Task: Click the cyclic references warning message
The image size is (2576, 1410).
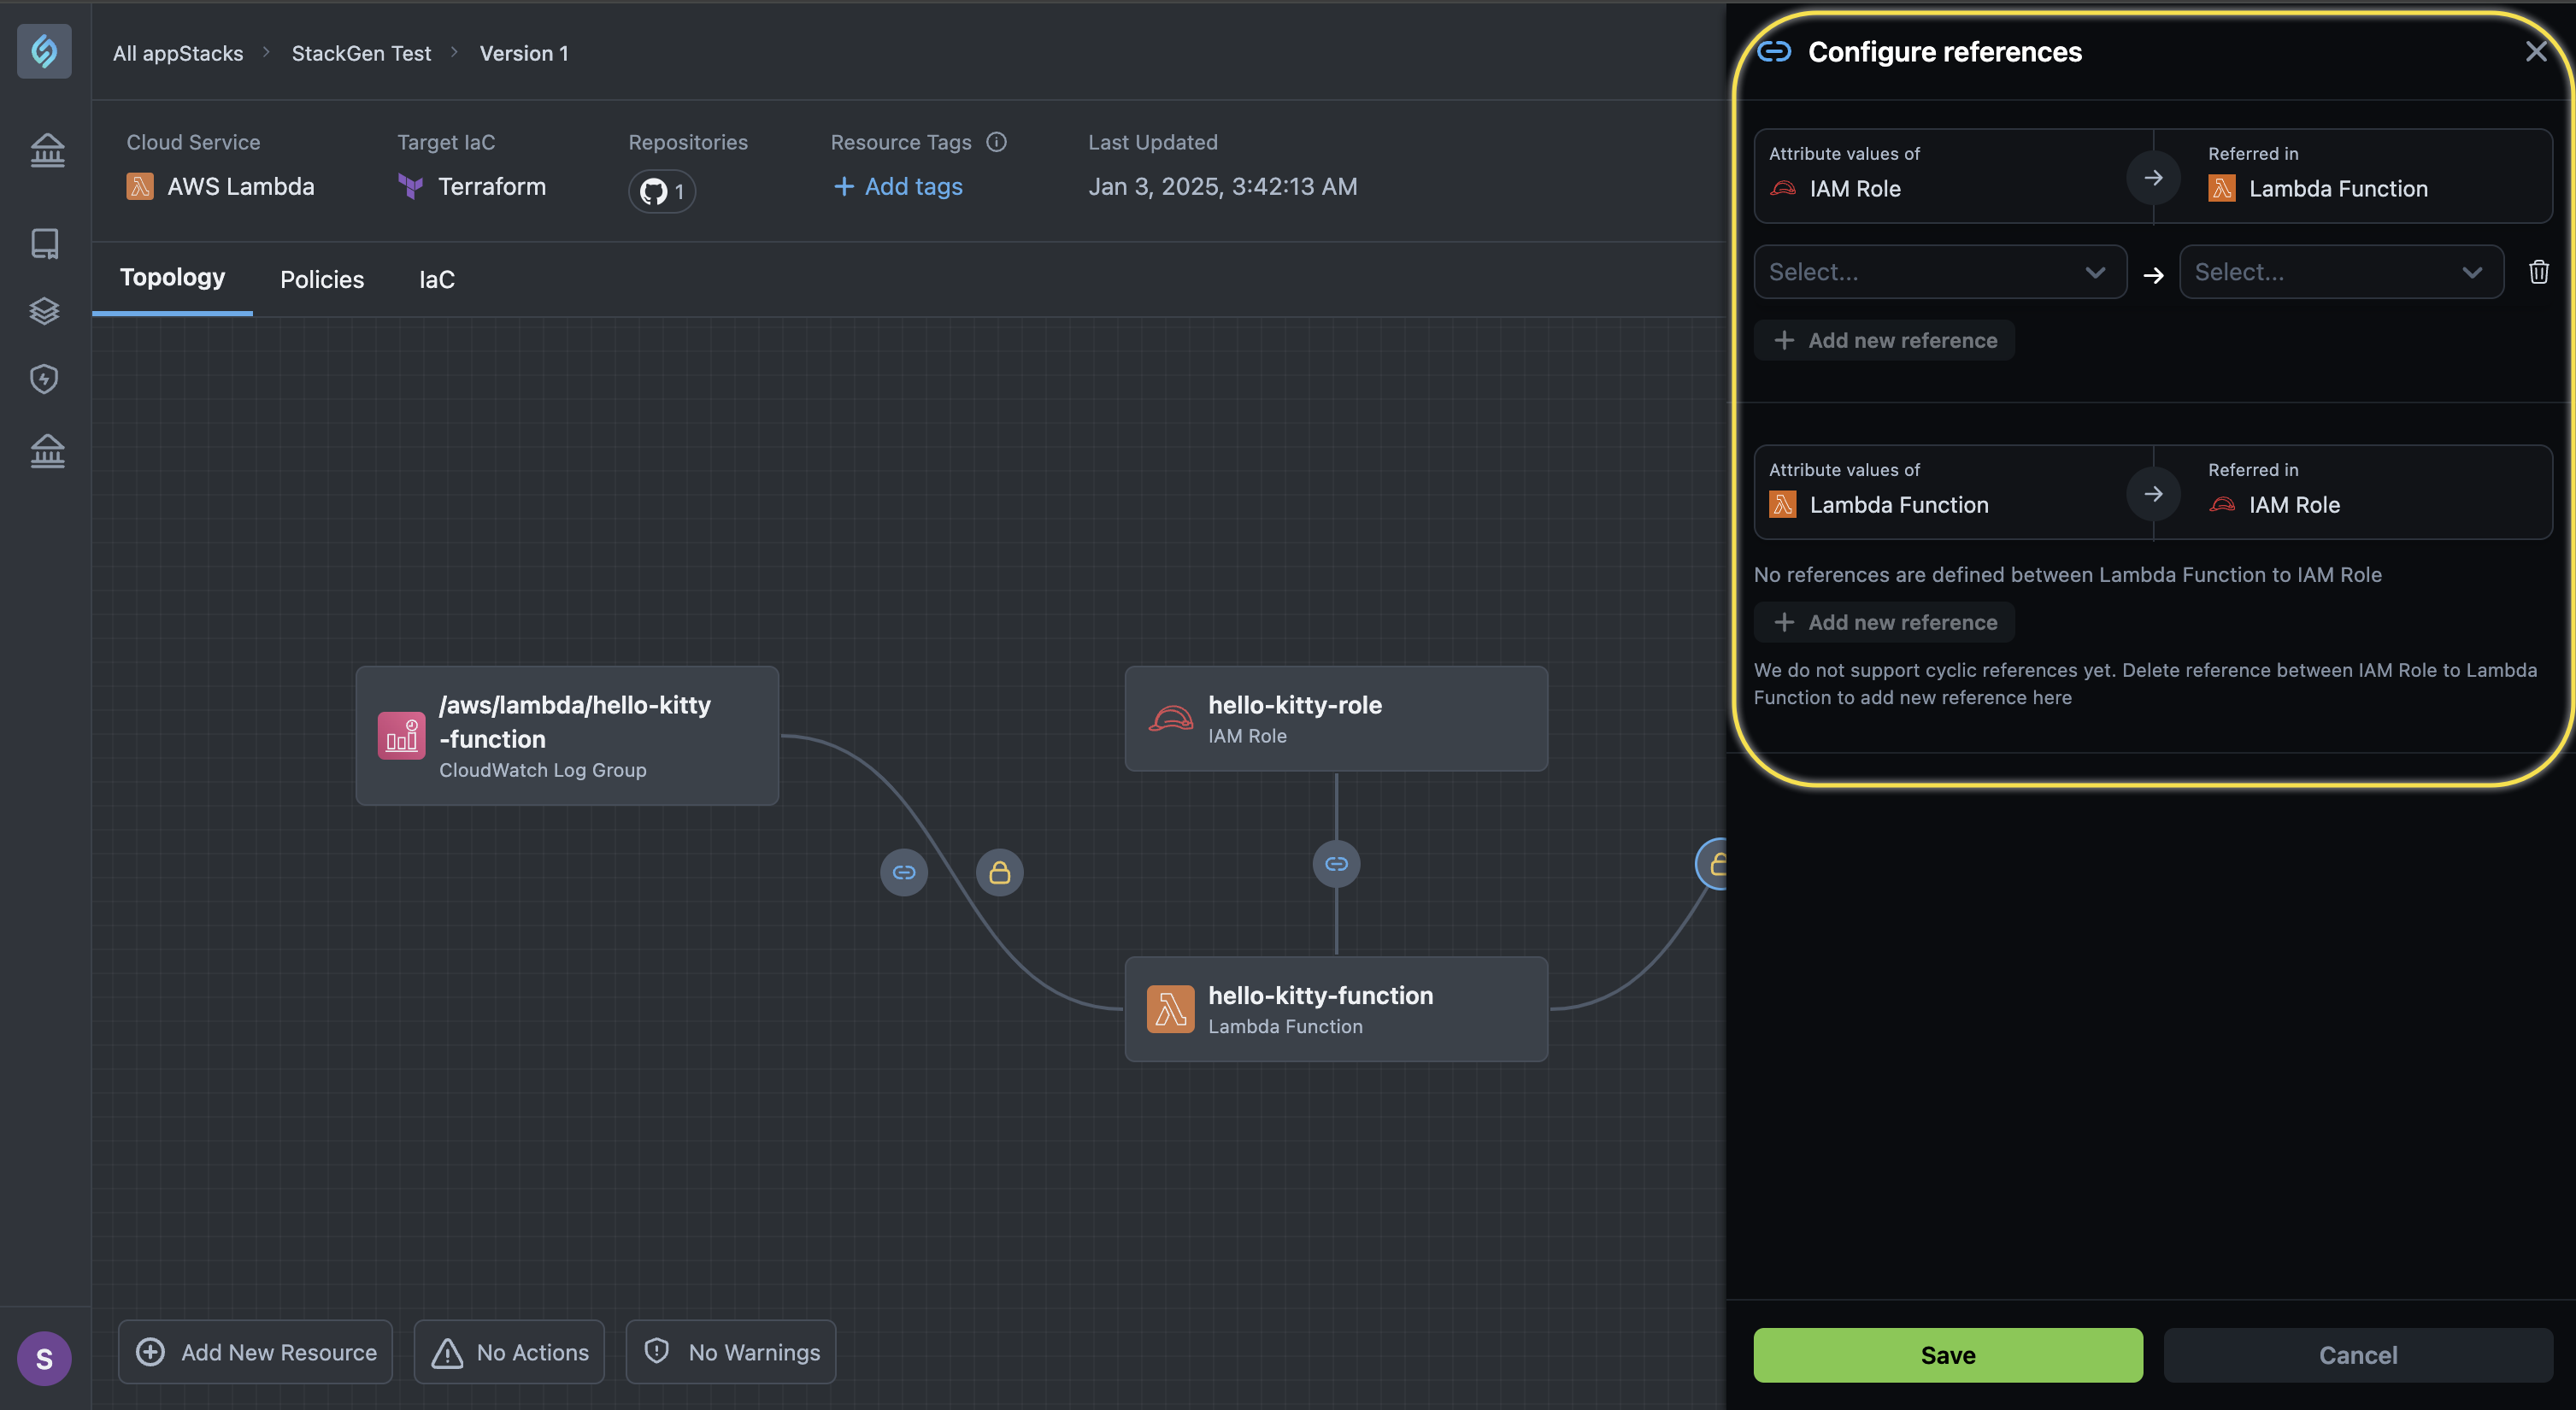Action: coord(2145,683)
